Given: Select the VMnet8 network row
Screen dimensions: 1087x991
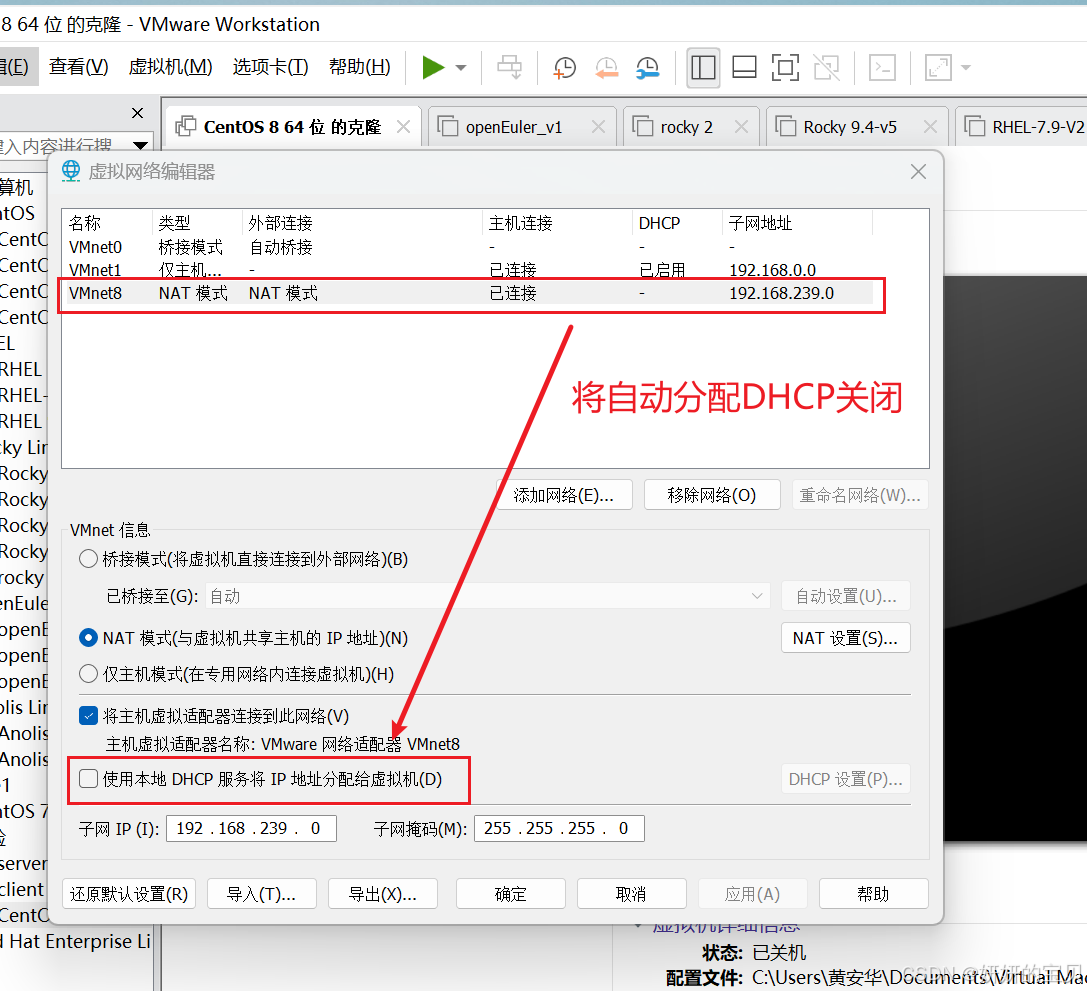Looking at the screenshot, I should (469, 293).
